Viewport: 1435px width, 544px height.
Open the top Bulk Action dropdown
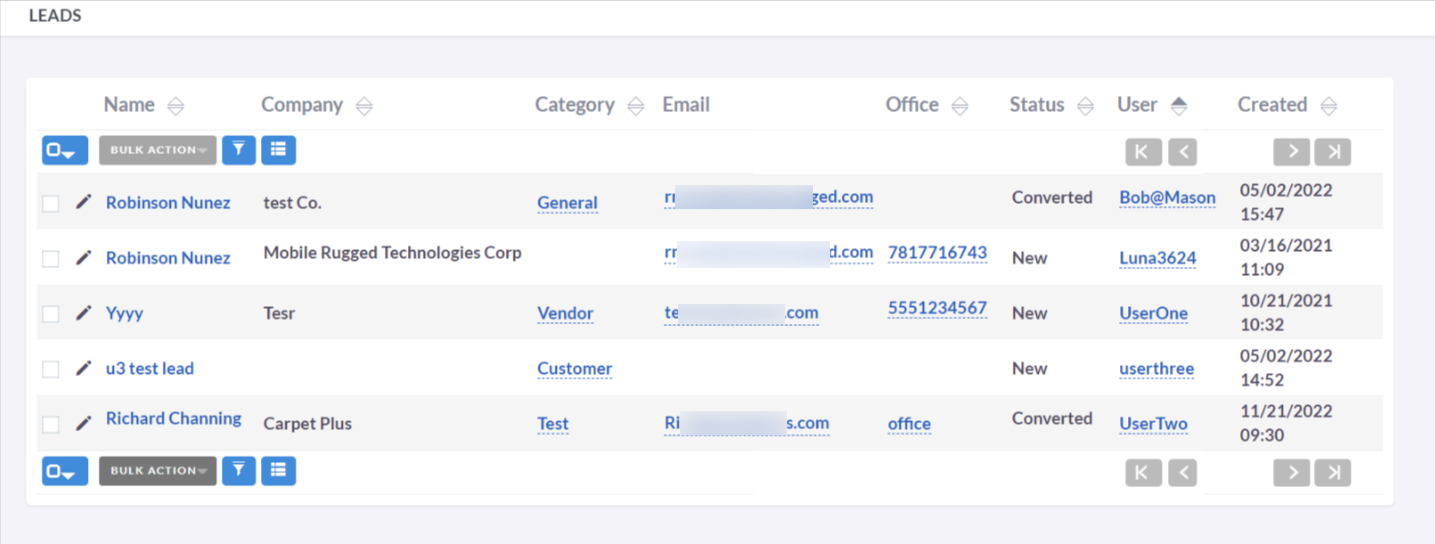(158, 150)
